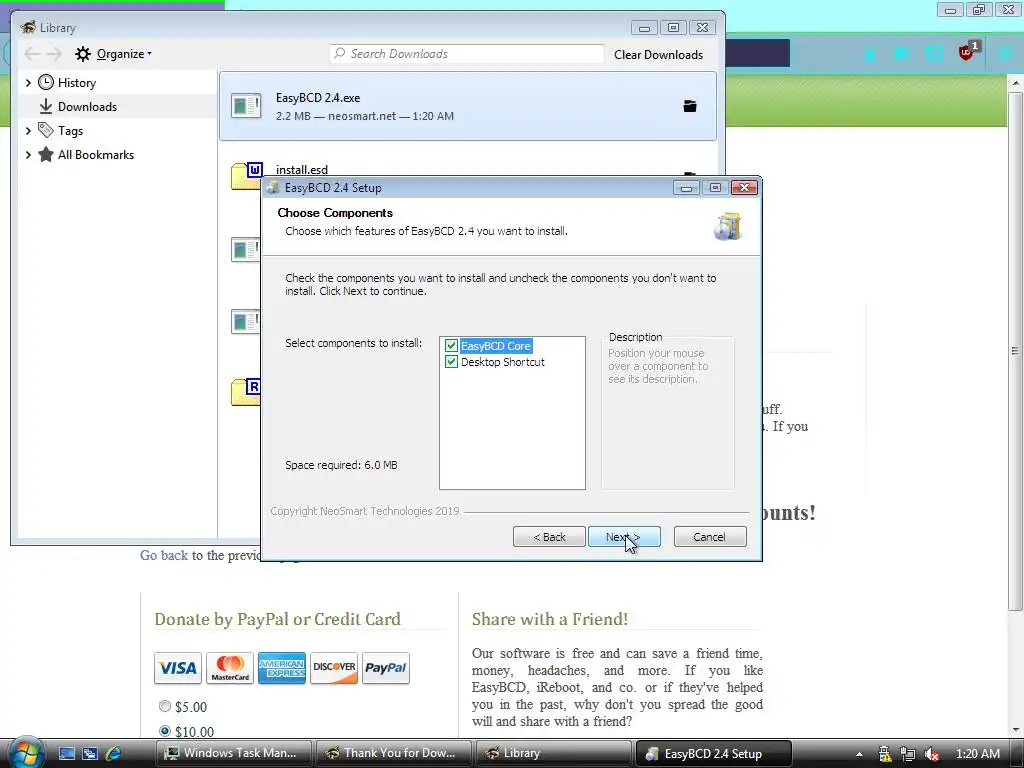Click the American Express card icon

pos(281,667)
